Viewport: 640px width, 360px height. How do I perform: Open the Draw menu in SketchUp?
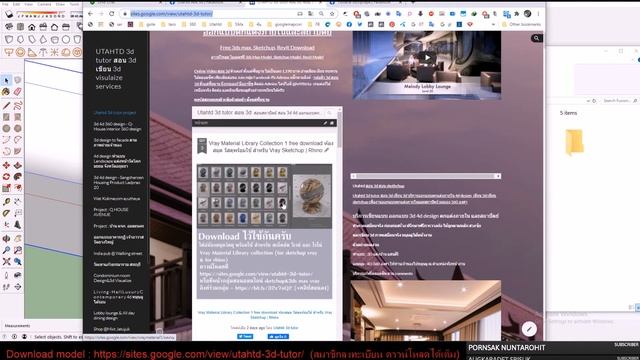tap(60, 4)
